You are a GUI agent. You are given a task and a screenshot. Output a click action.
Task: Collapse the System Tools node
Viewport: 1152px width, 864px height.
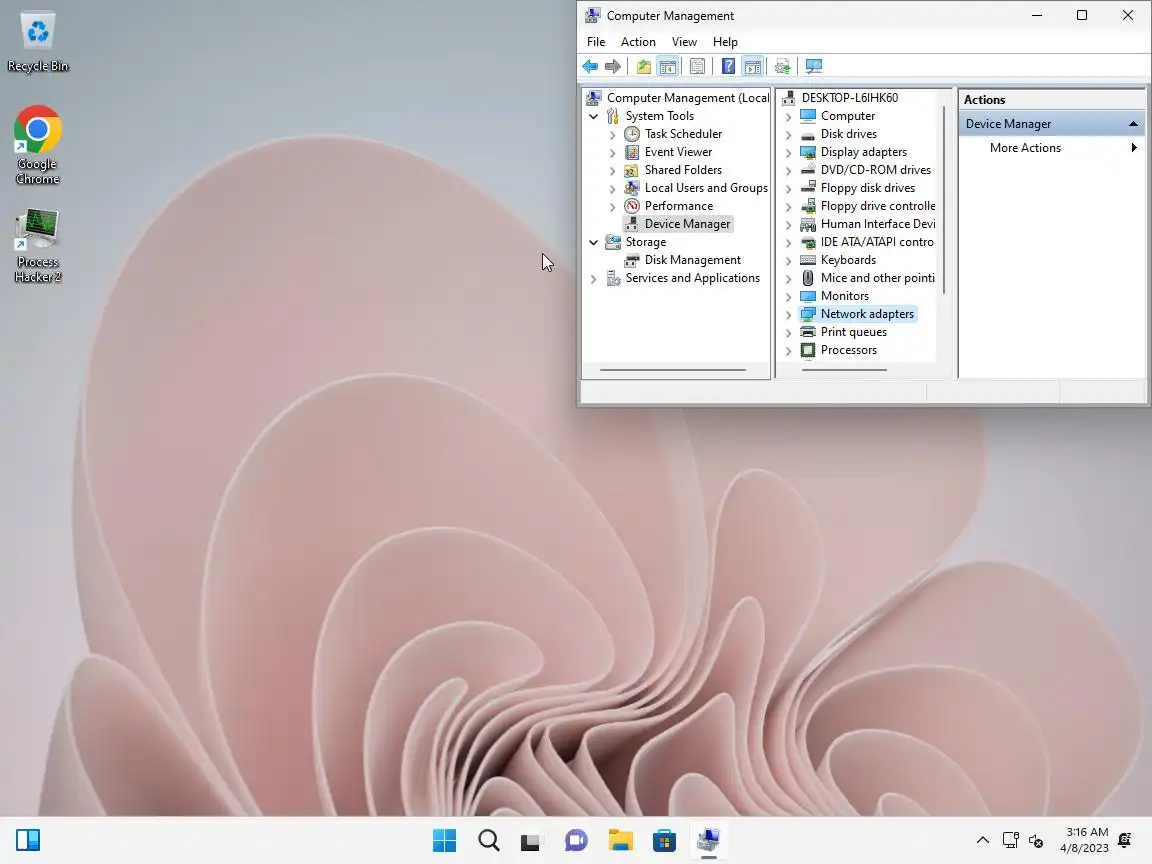point(594,116)
